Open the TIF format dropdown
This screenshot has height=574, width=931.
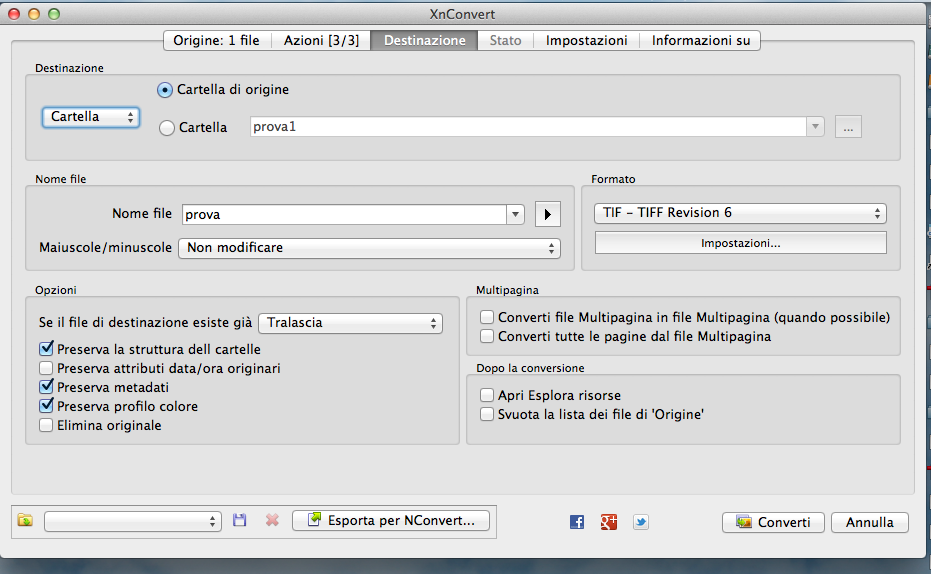pyautogui.click(x=740, y=213)
